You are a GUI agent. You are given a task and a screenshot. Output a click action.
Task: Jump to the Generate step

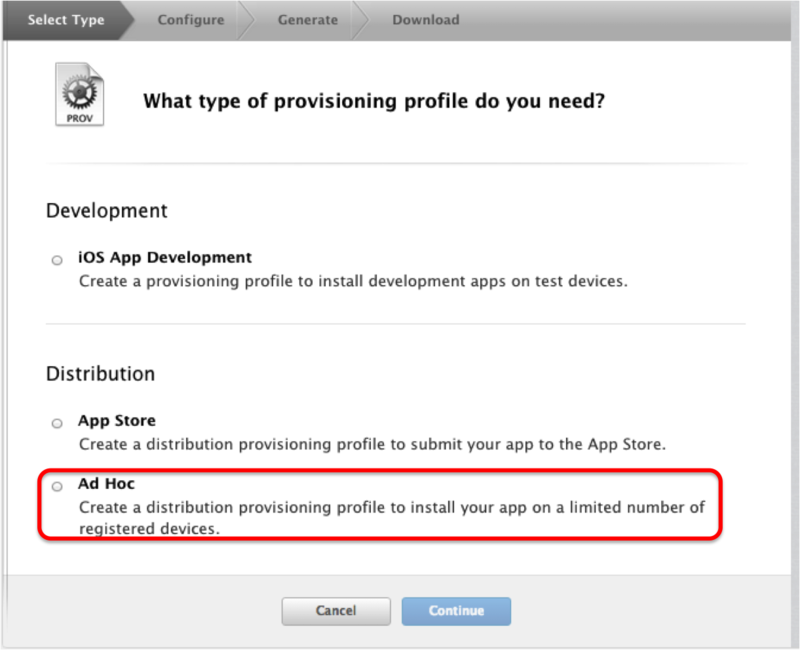point(307,19)
